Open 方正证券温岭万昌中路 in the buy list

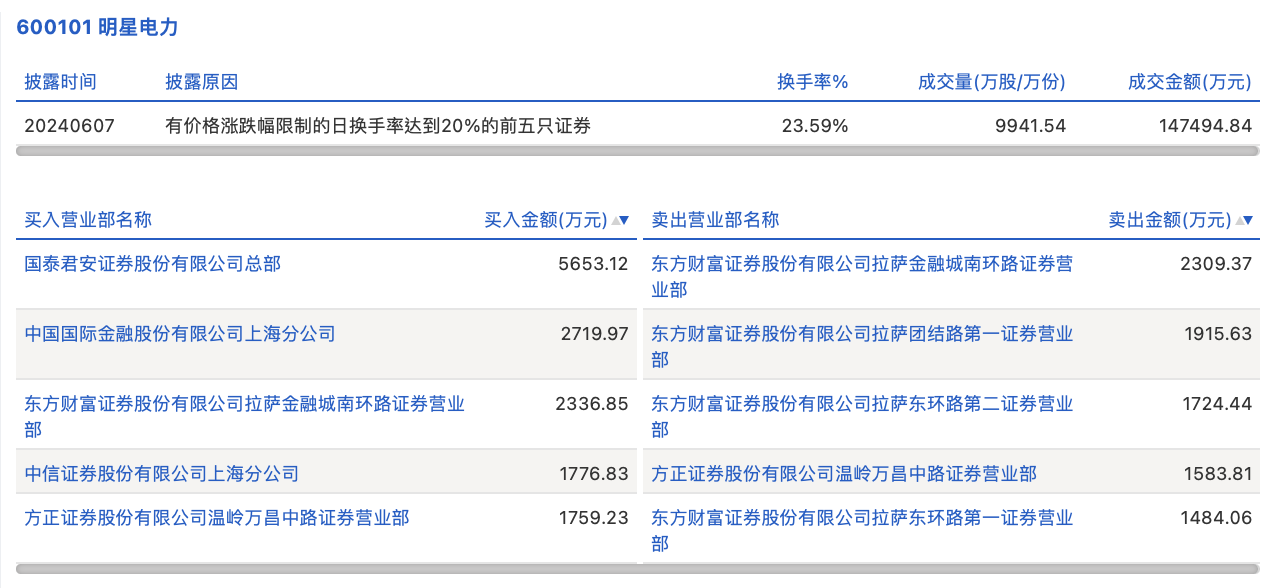[217, 518]
